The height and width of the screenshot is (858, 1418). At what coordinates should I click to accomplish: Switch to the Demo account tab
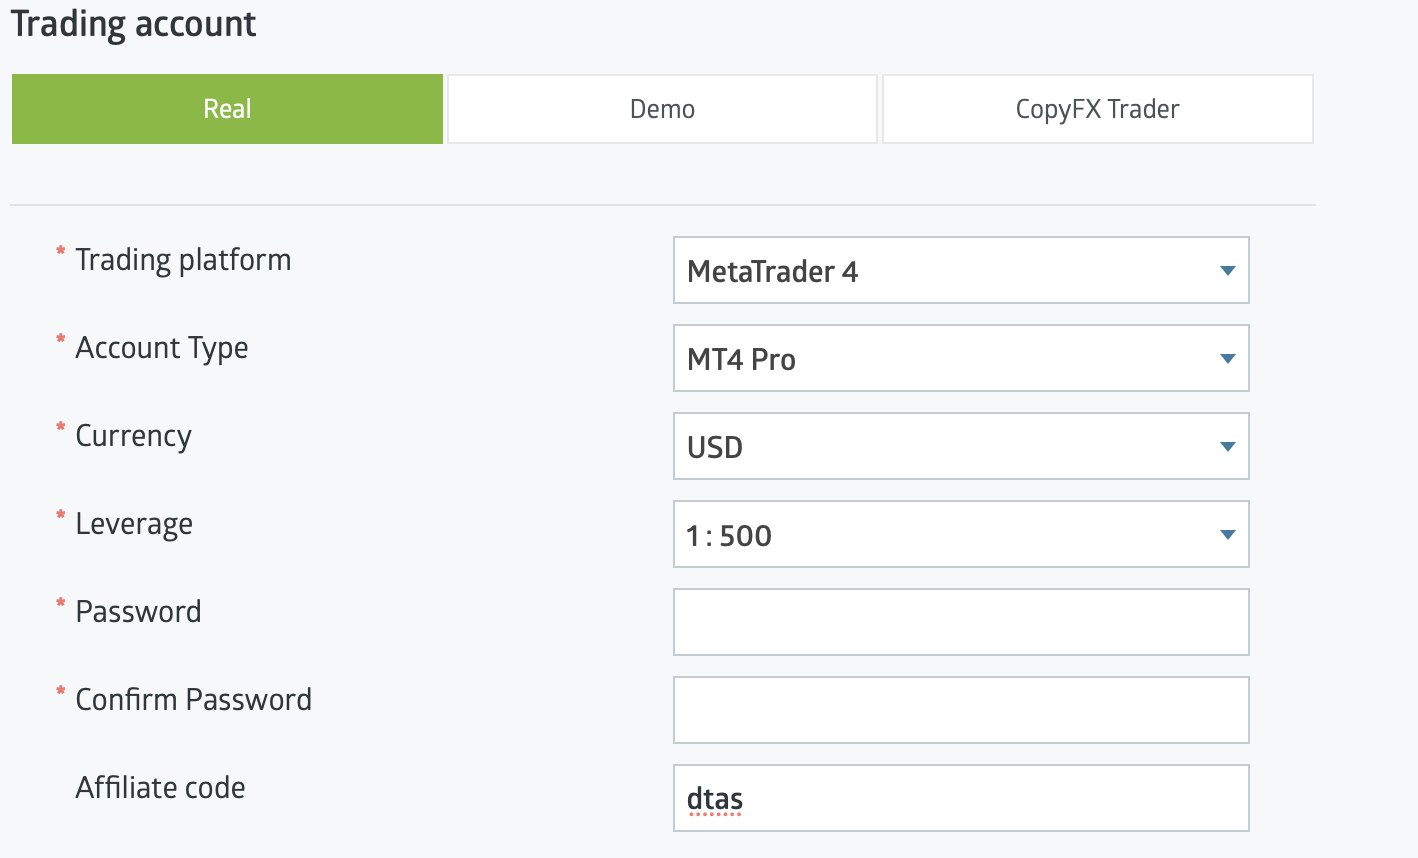[662, 109]
